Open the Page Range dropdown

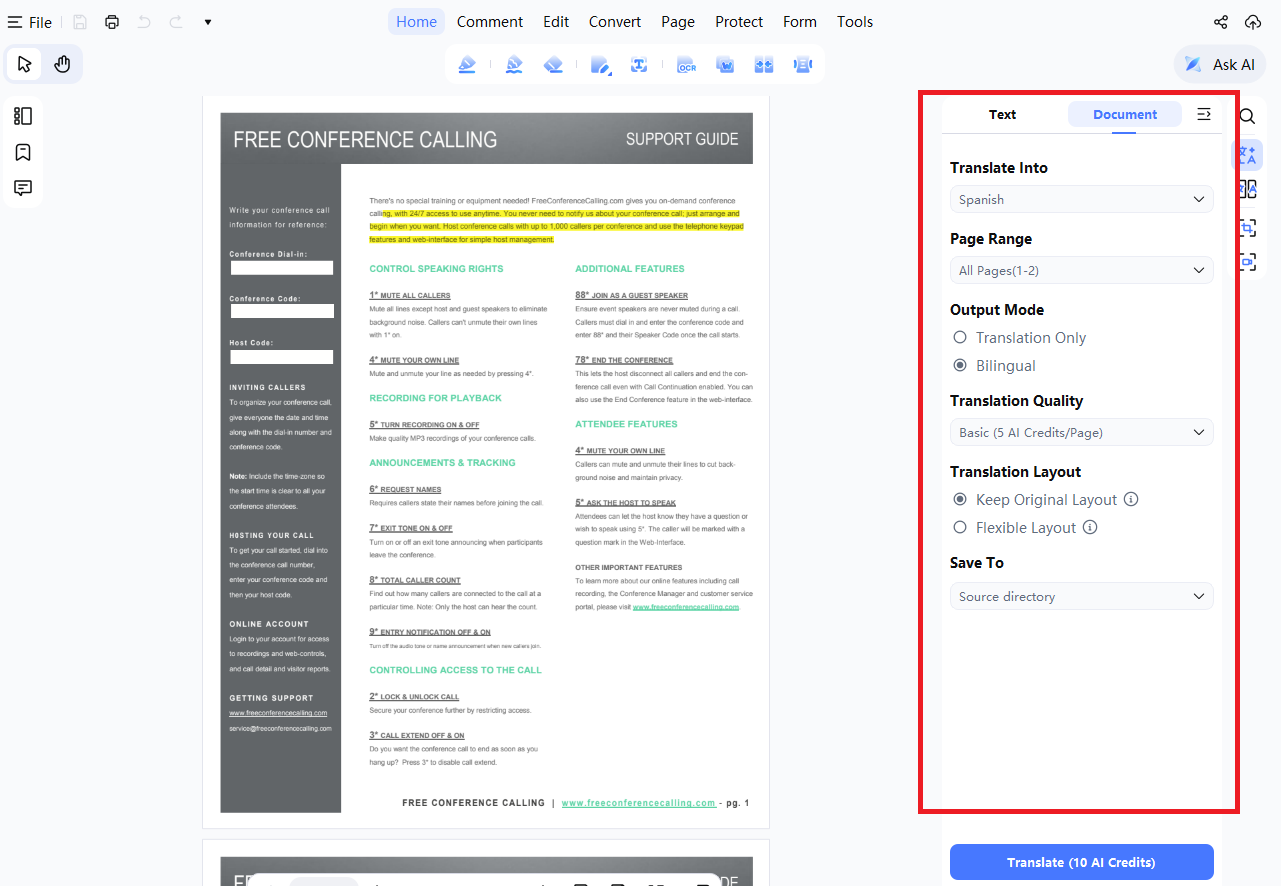tap(1082, 270)
